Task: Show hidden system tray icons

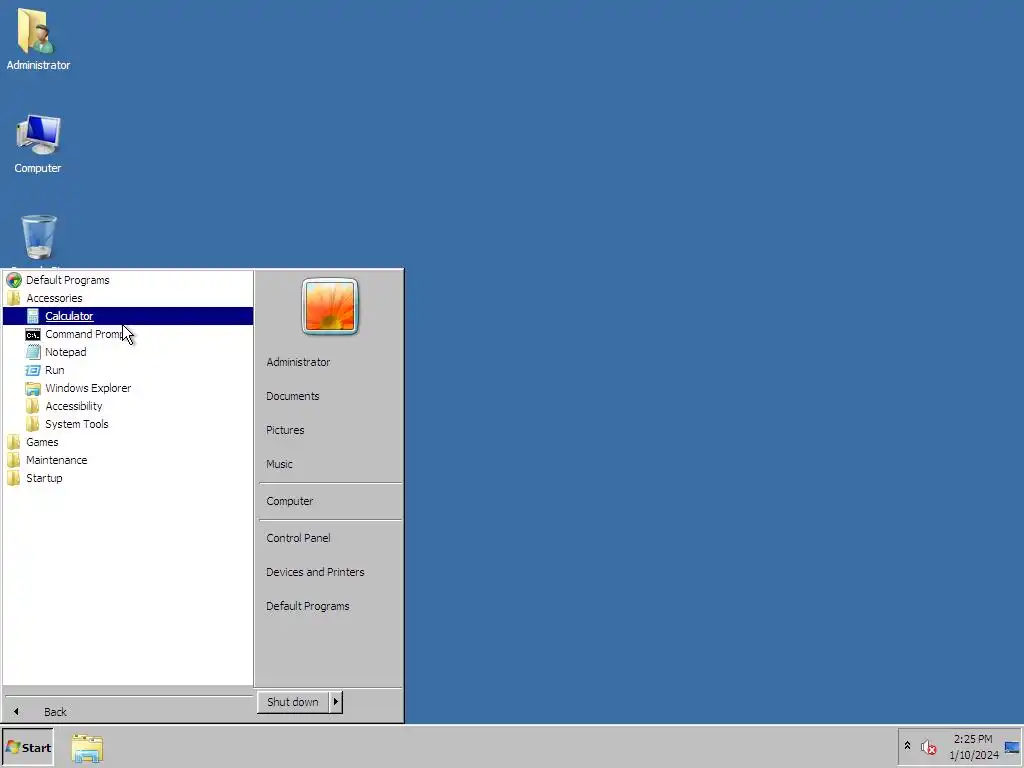Action: pos(907,746)
